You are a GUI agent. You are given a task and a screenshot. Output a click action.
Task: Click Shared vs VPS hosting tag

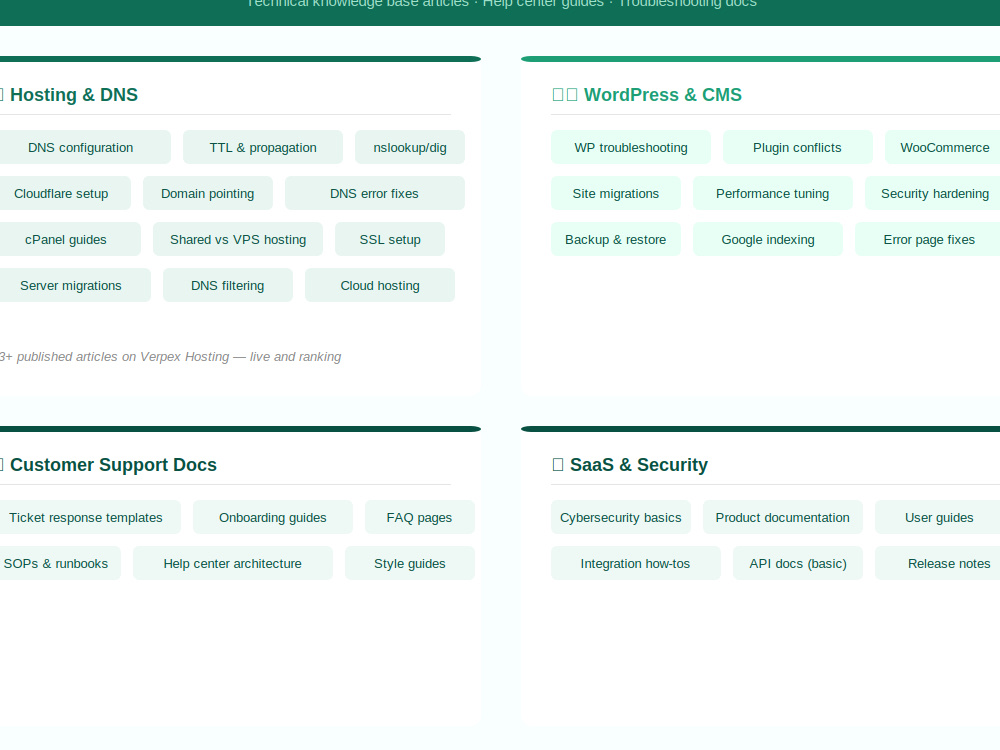[238, 239]
